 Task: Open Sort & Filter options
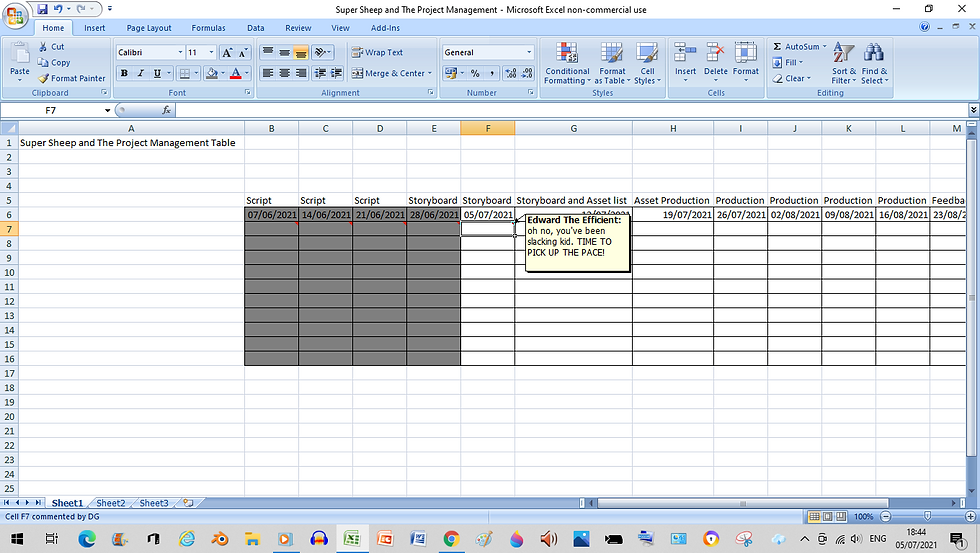[844, 63]
